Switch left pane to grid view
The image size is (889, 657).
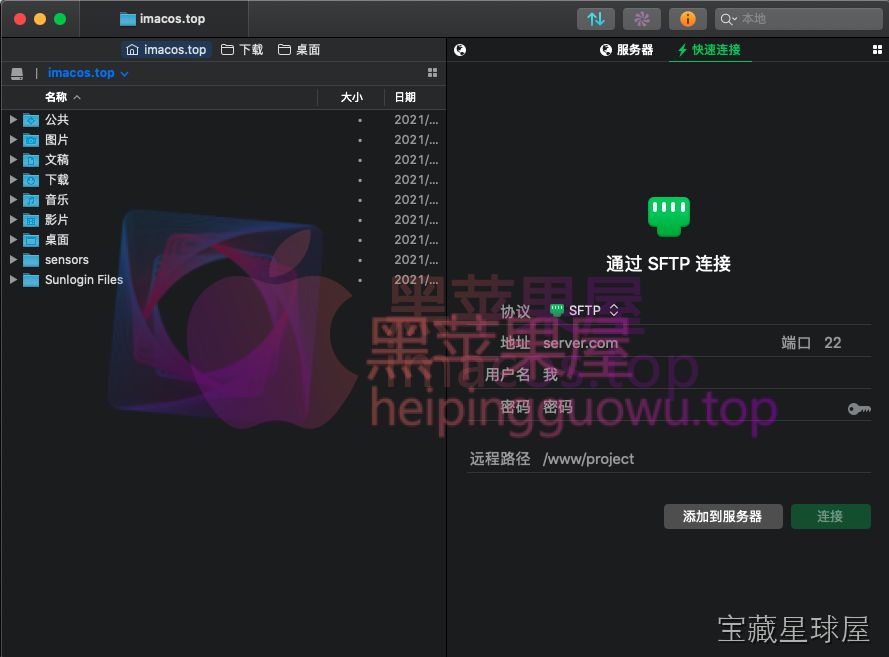tap(432, 73)
